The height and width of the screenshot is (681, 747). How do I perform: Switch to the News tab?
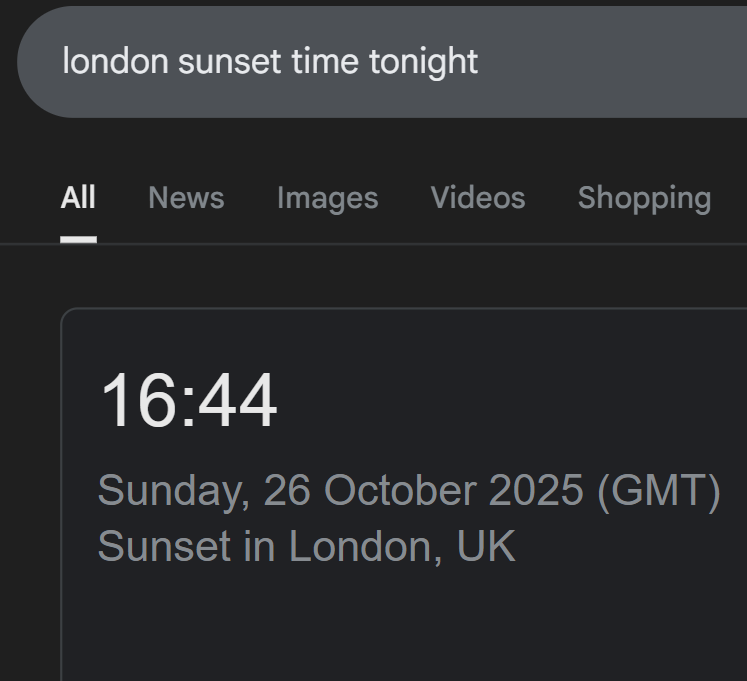[186, 198]
